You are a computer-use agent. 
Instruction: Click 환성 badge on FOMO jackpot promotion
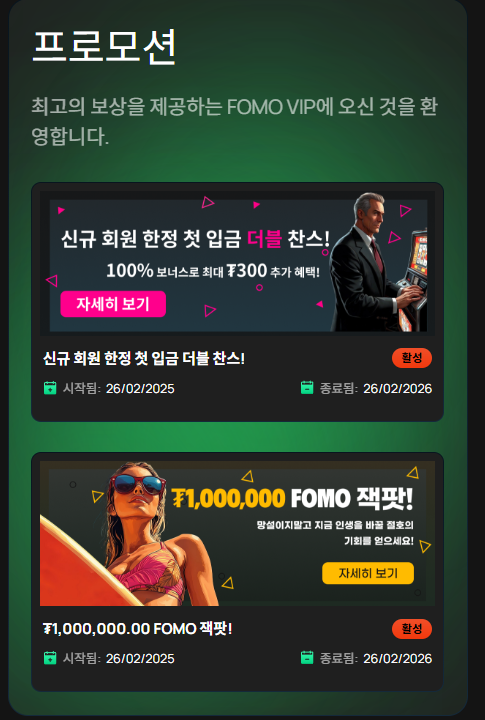click(x=412, y=629)
